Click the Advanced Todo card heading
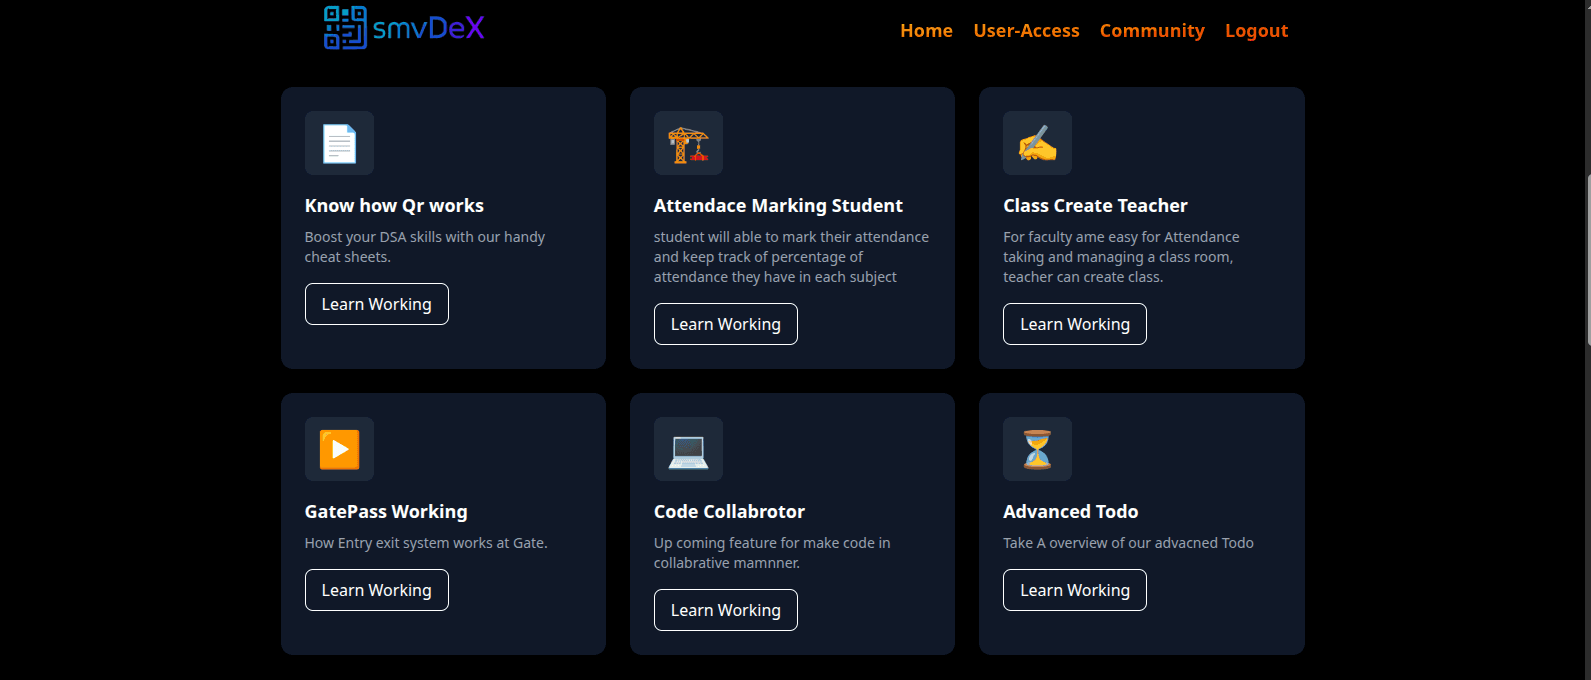The height and width of the screenshot is (680, 1591). coord(1070,512)
